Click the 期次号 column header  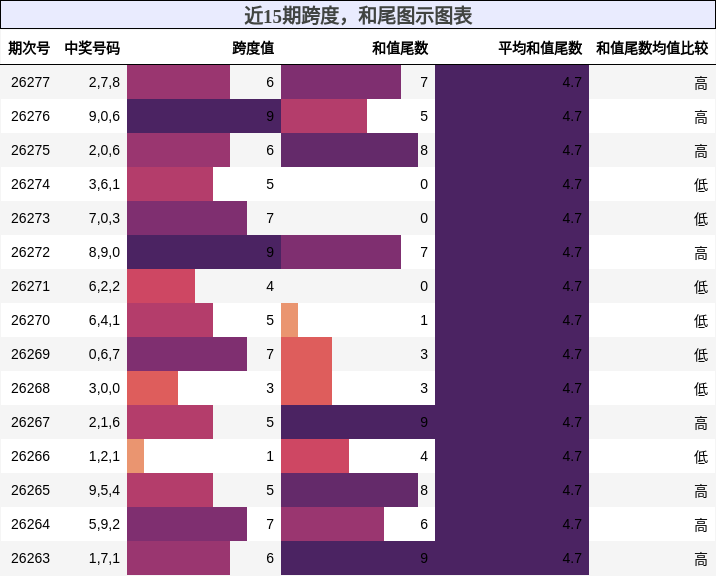pyautogui.click(x=29, y=48)
